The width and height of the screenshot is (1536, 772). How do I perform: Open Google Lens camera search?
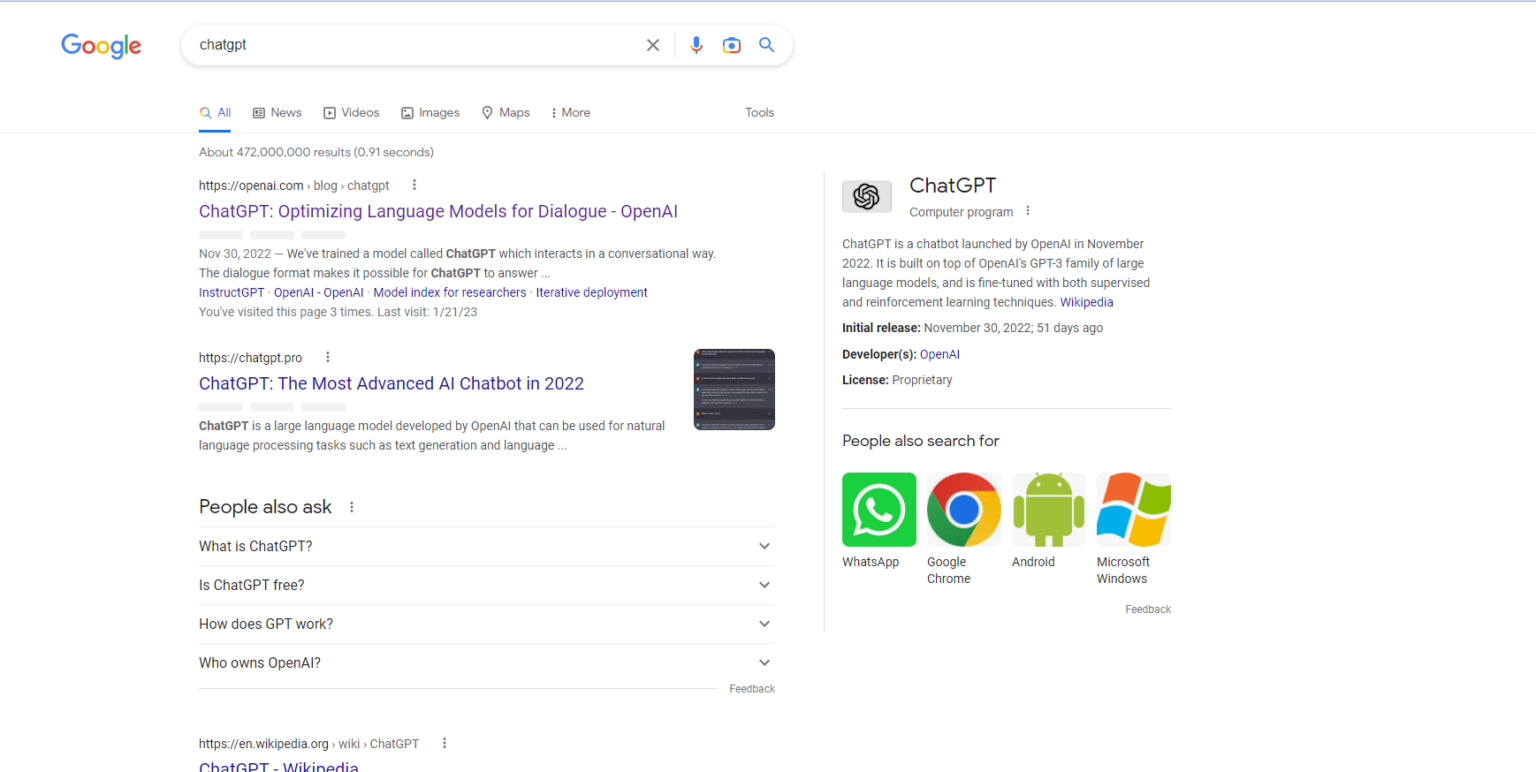731,45
